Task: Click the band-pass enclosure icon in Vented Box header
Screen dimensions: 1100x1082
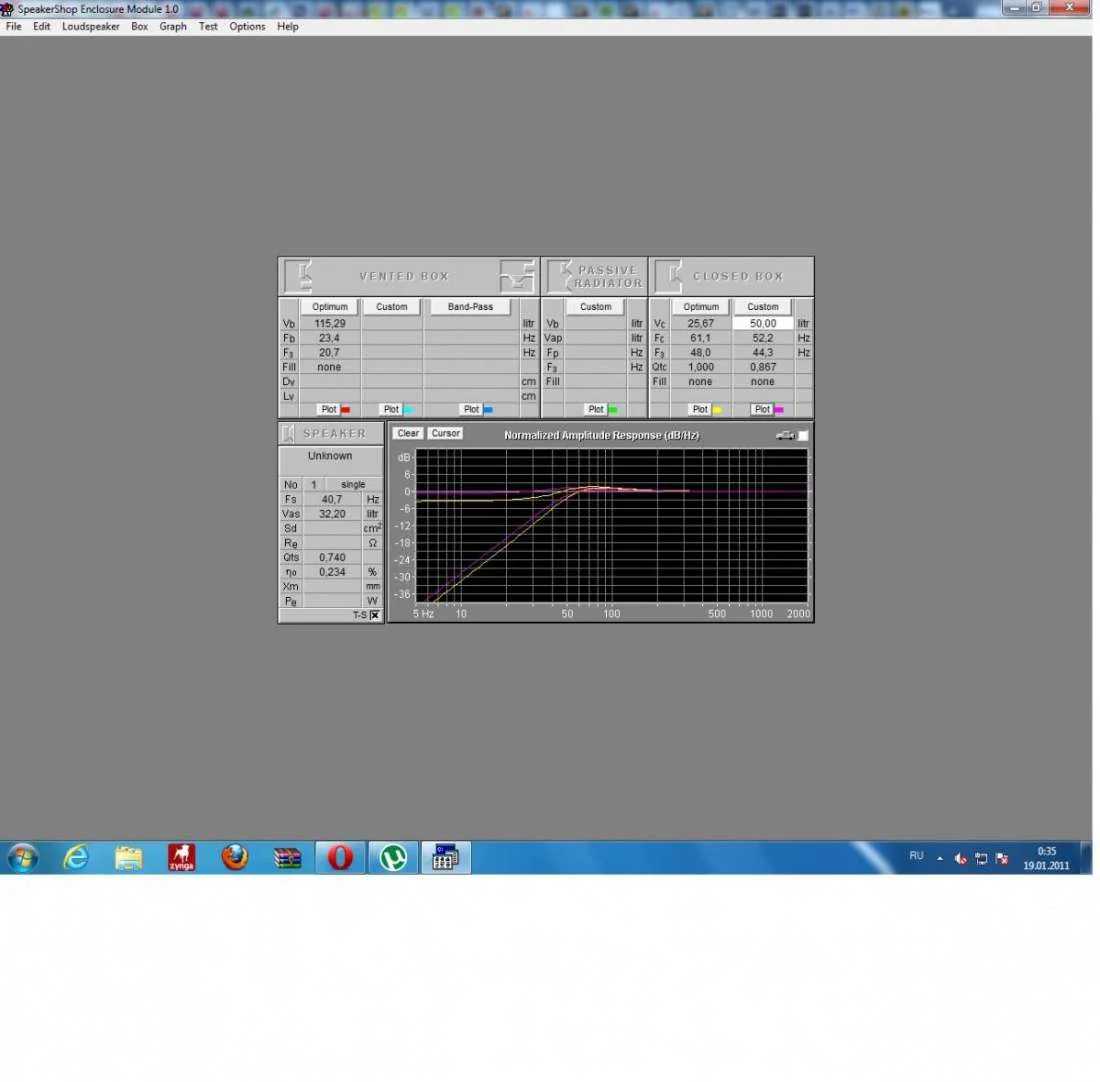Action: pos(517,276)
